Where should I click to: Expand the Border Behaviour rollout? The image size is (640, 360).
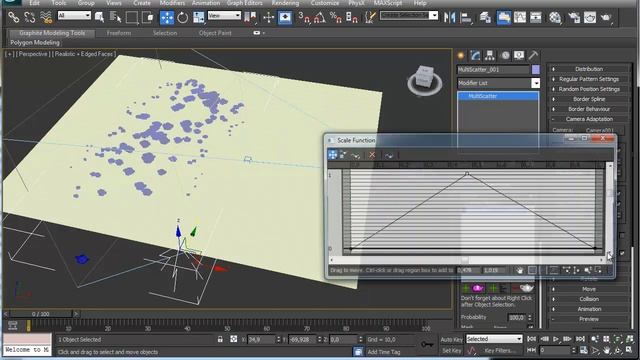point(588,109)
